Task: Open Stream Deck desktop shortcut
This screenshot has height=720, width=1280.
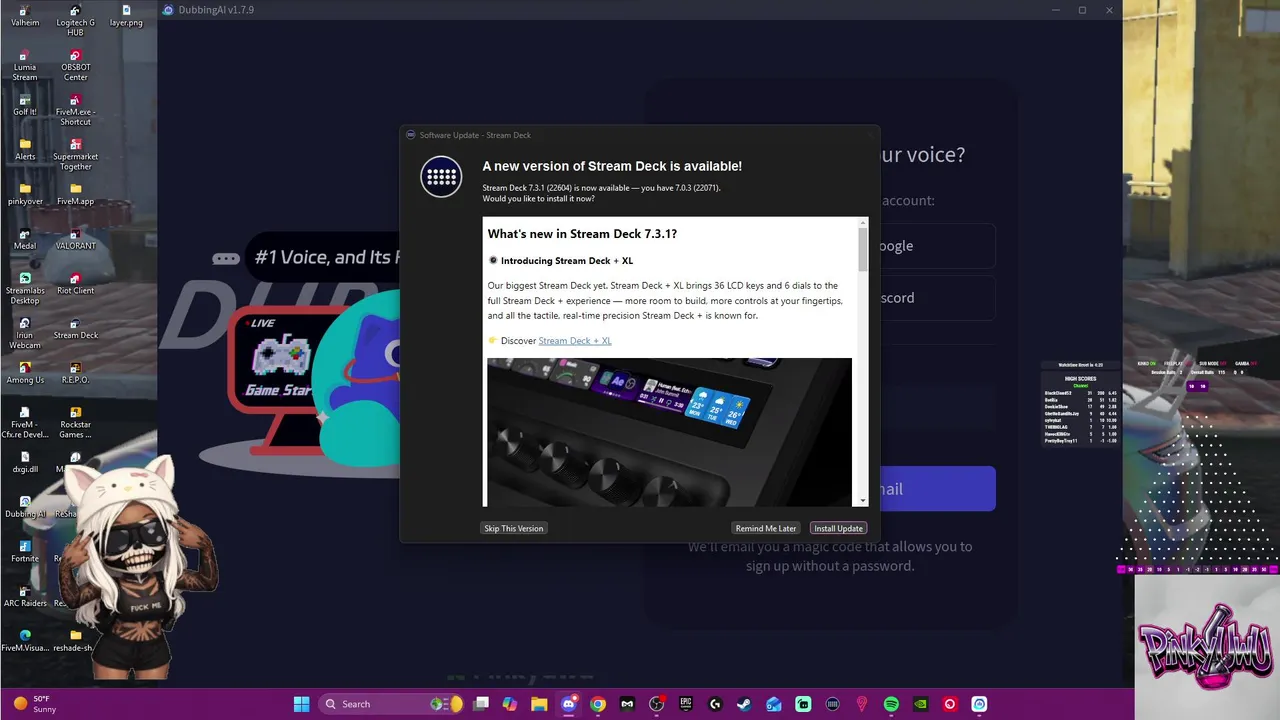Action: 76,328
